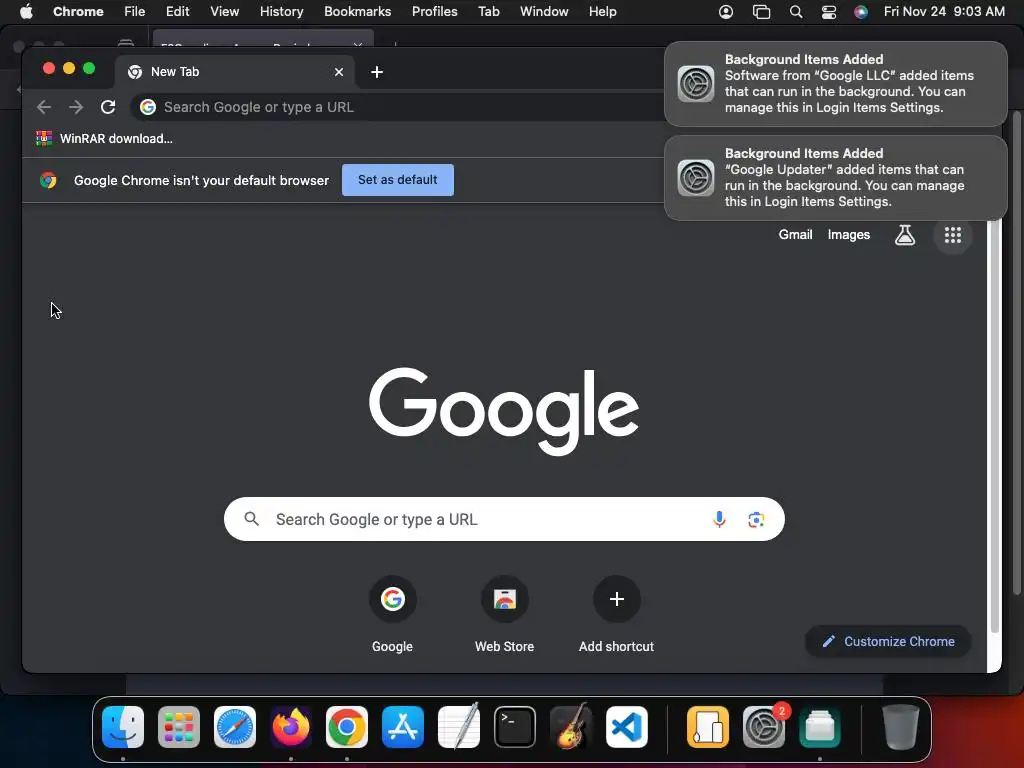This screenshot has height=768, width=1024.
Task: Open the Google Updater background items notification
Action: [836, 178]
